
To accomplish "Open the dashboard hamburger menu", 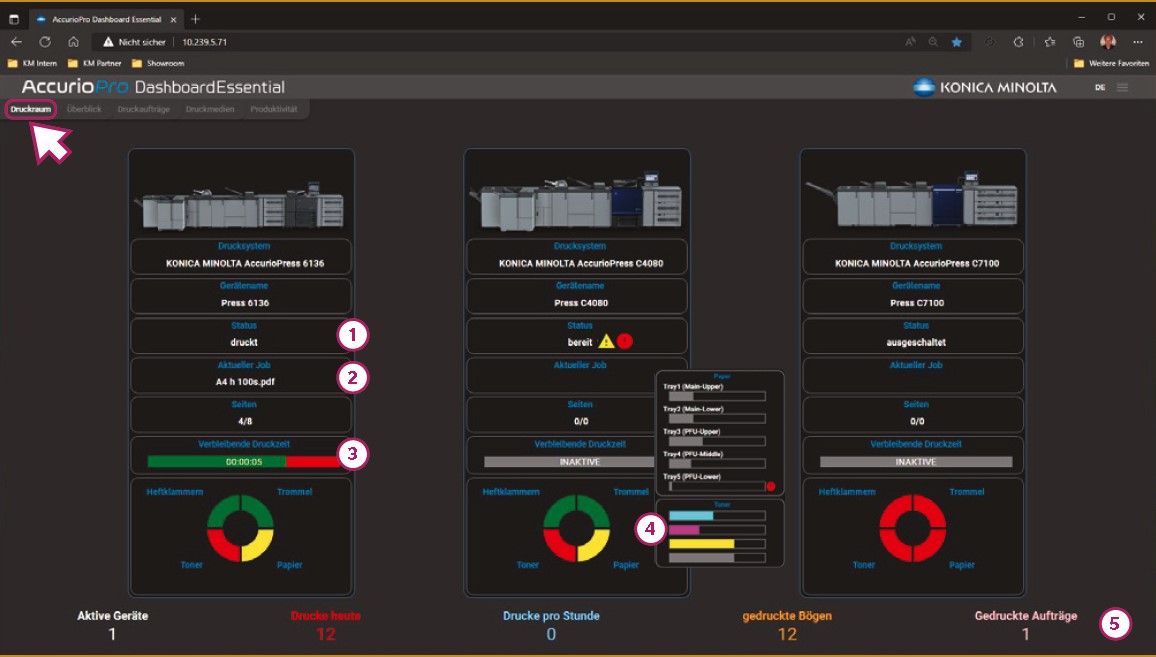I will (x=1122, y=87).
